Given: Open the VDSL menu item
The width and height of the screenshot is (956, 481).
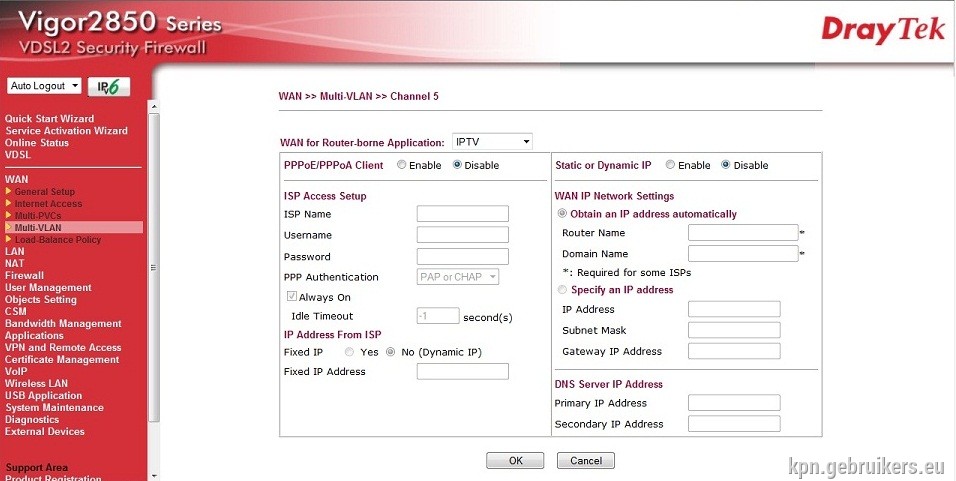Looking at the screenshot, I should [18, 155].
